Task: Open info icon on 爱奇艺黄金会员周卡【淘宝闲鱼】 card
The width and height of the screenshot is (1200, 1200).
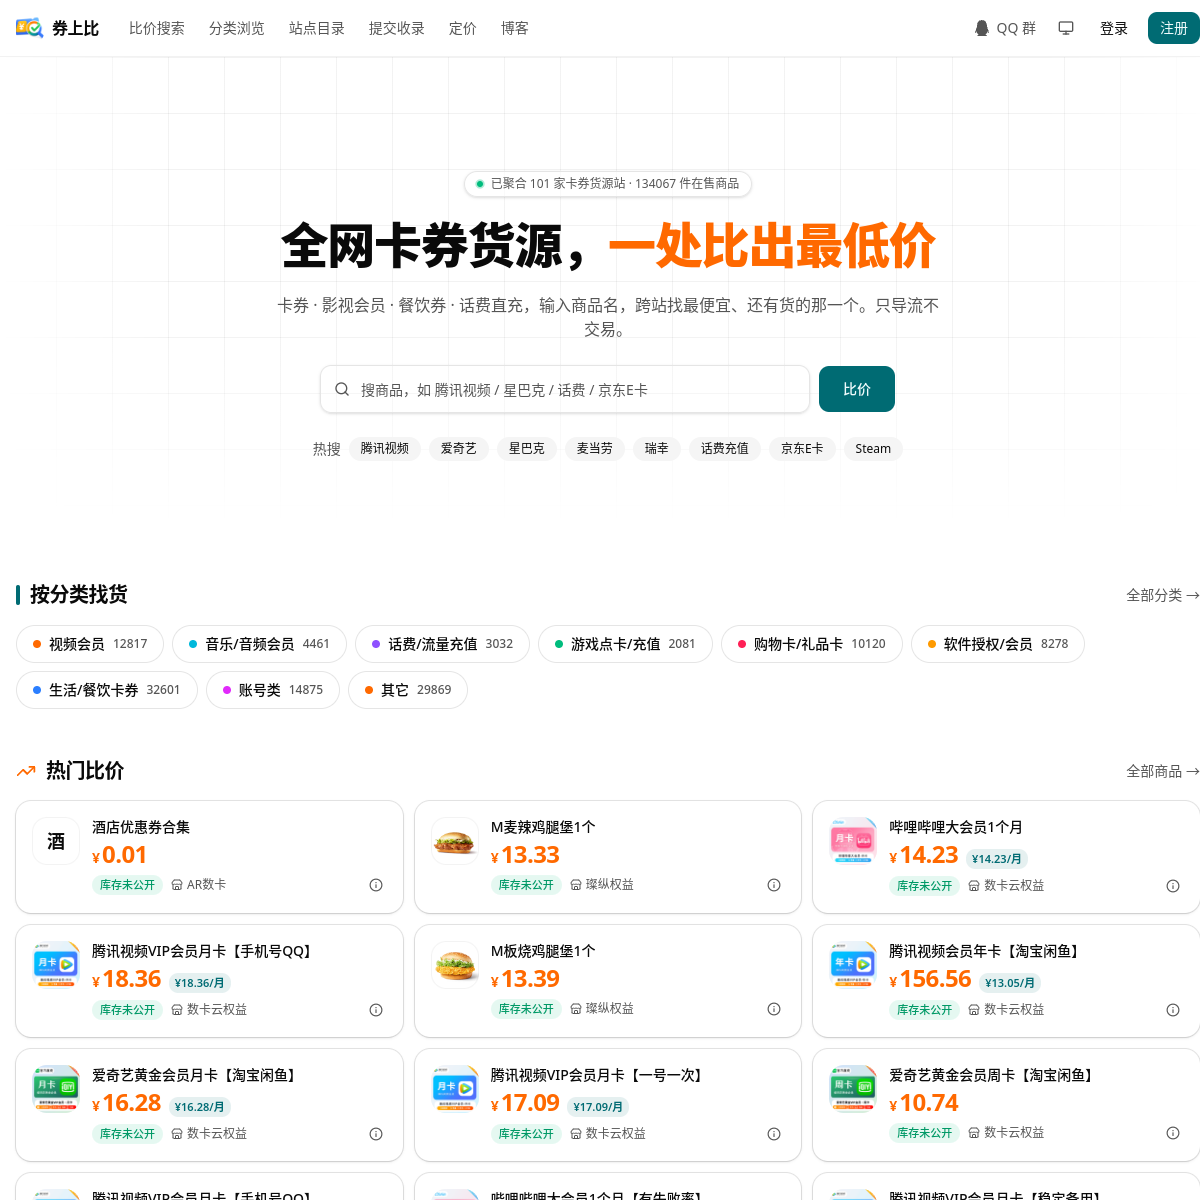Action: coord(1173,1133)
